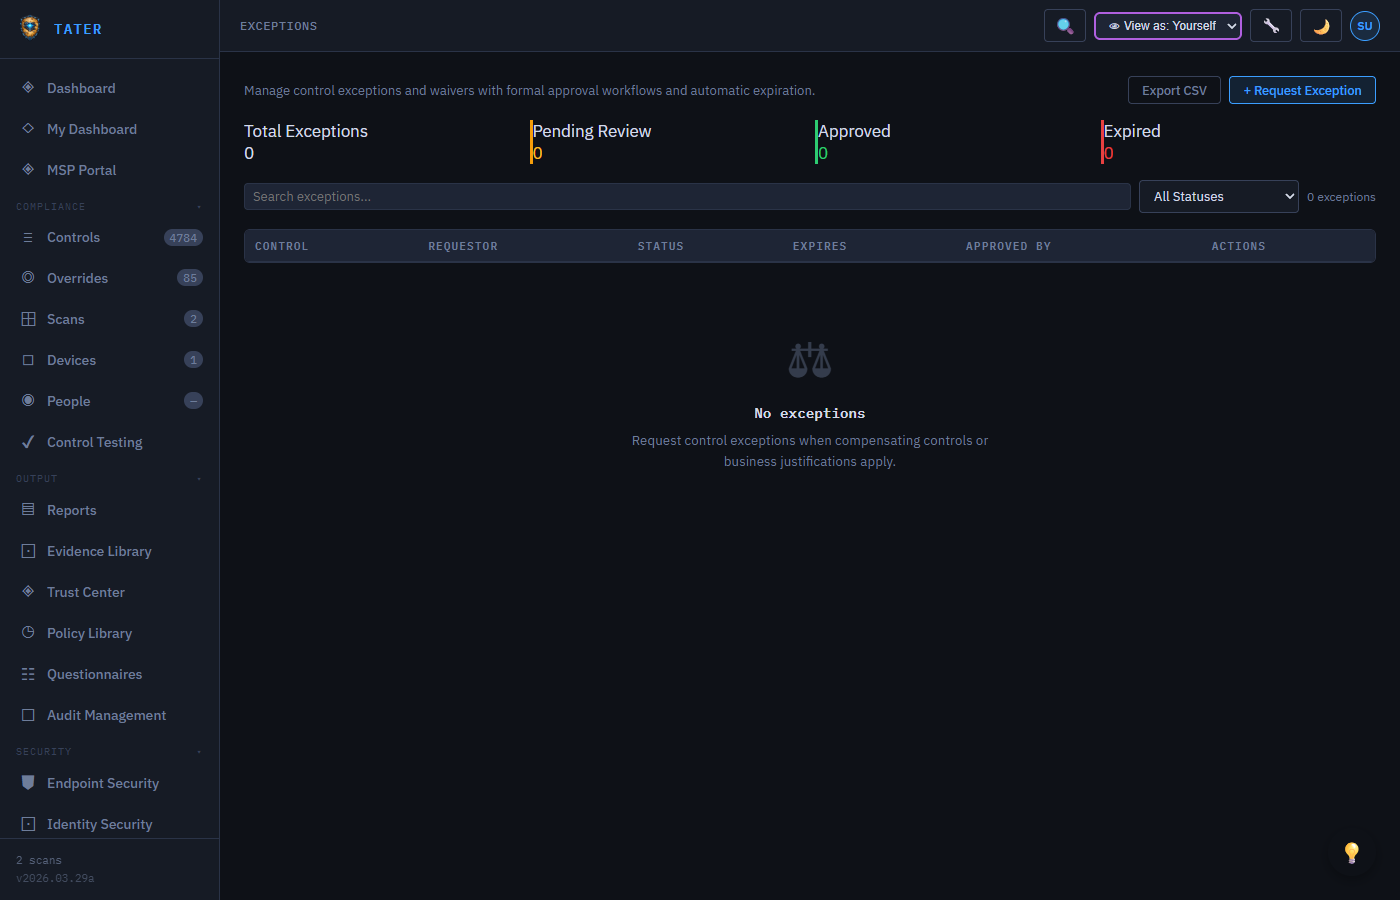Click the Trust Center diamond icon
The image size is (1400, 900).
click(28, 592)
